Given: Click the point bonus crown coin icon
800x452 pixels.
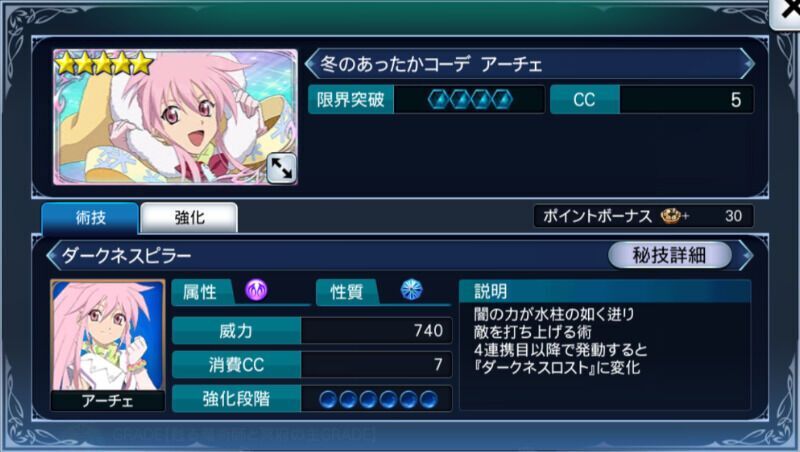Looking at the screenshot, I should [673, 216].
